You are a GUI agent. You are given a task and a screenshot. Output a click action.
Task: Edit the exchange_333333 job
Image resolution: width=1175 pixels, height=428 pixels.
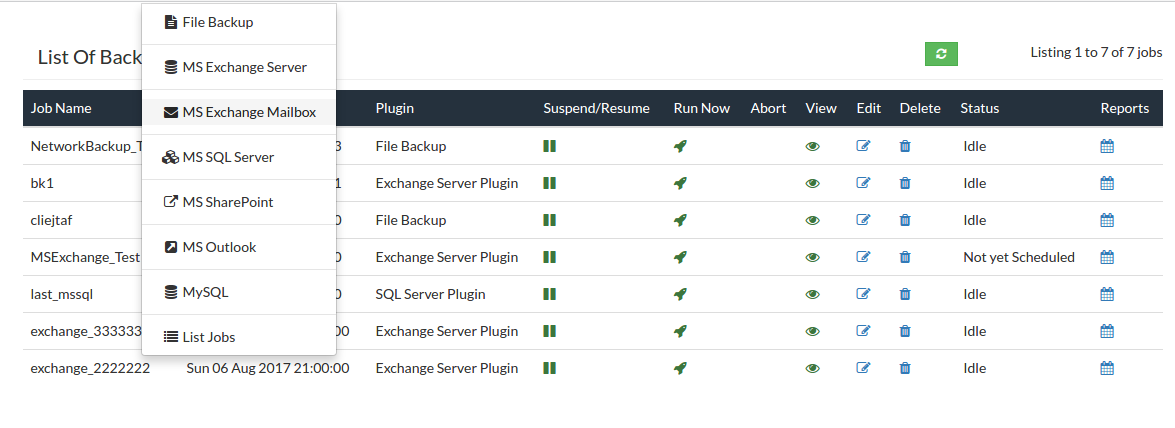863,331
